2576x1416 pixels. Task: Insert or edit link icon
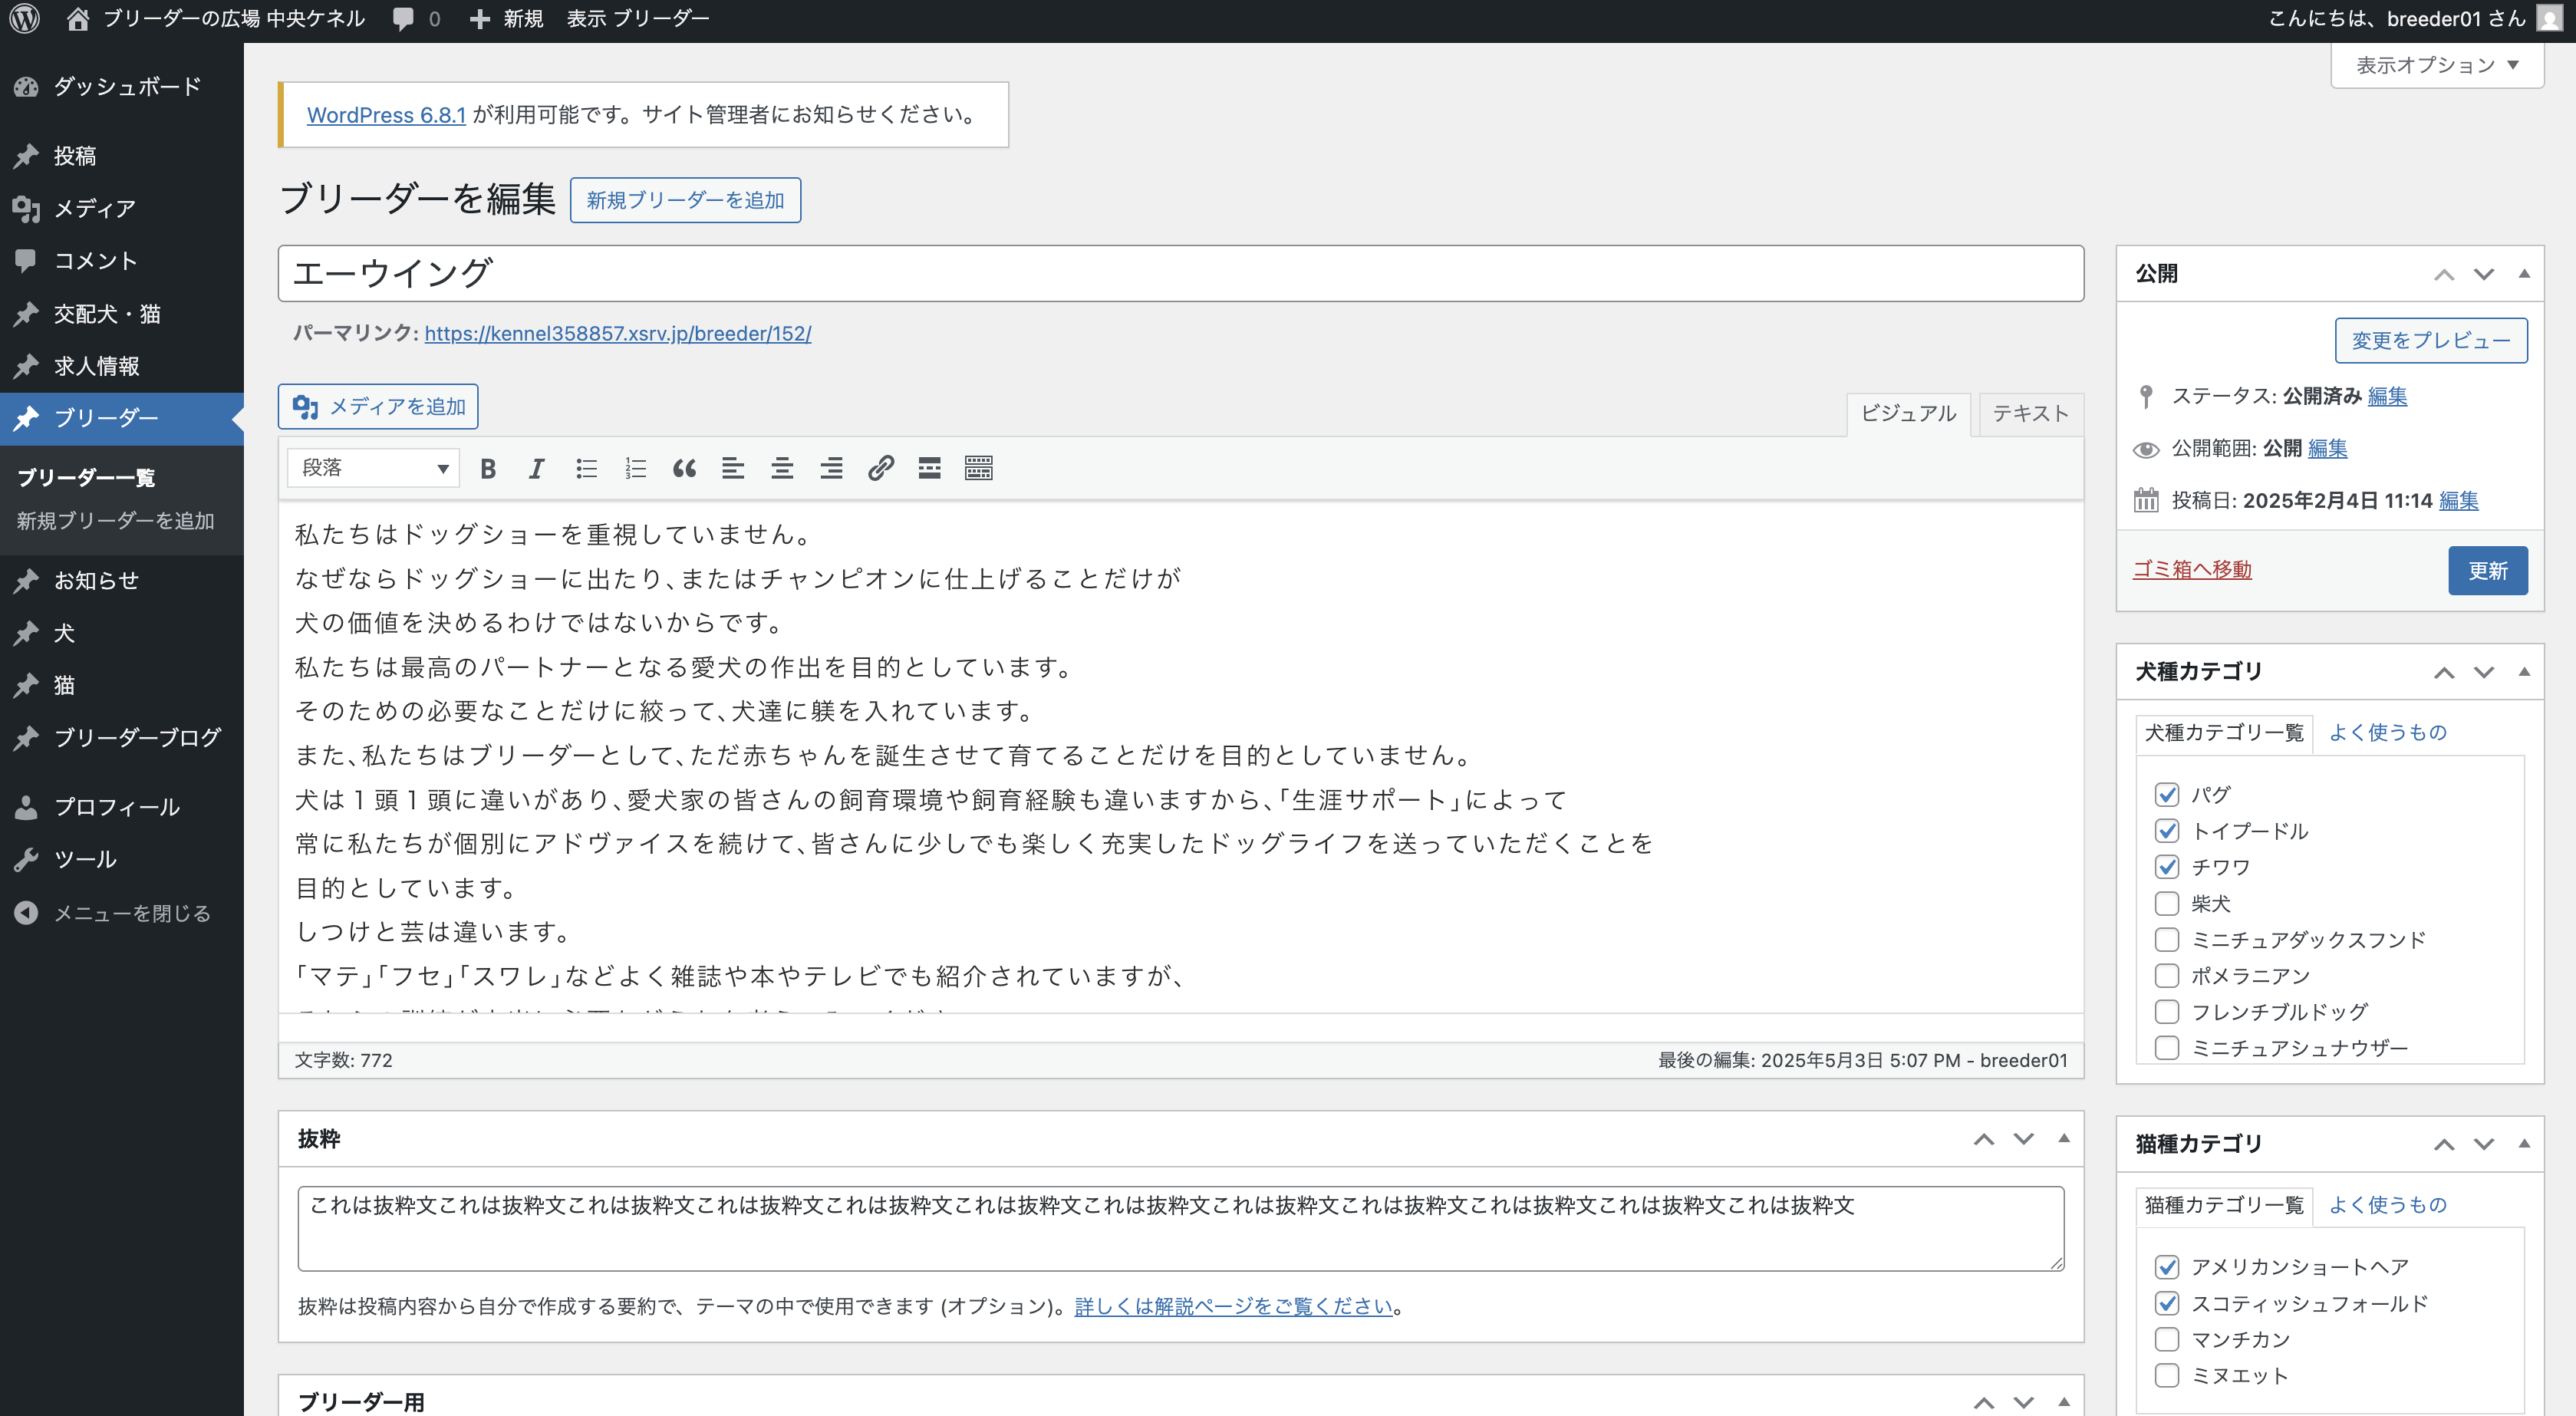[880, 468]
